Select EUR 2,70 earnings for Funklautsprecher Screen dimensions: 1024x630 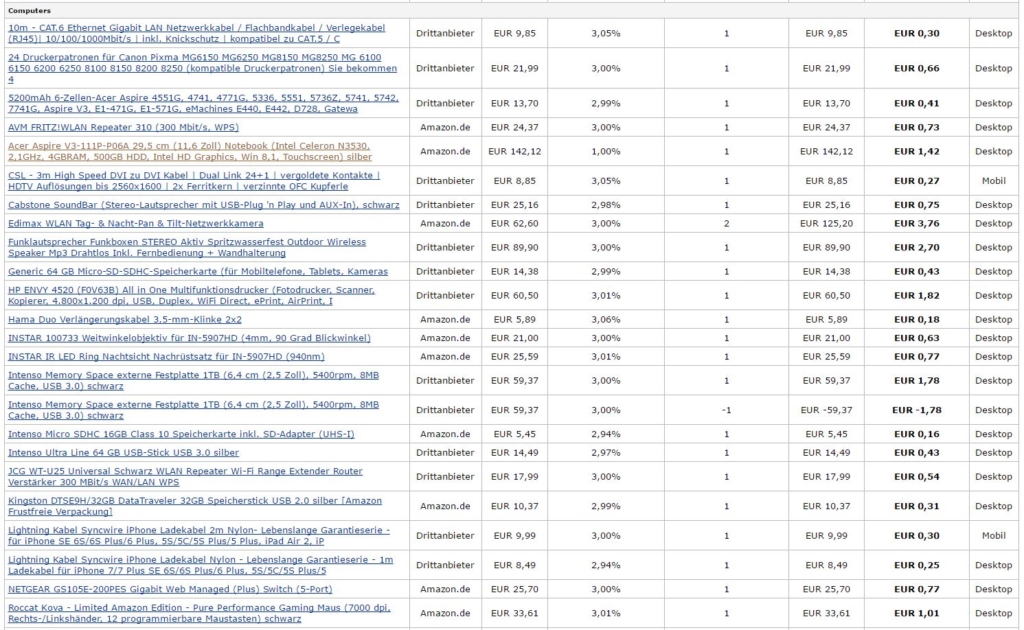click(x=916, y=247)
